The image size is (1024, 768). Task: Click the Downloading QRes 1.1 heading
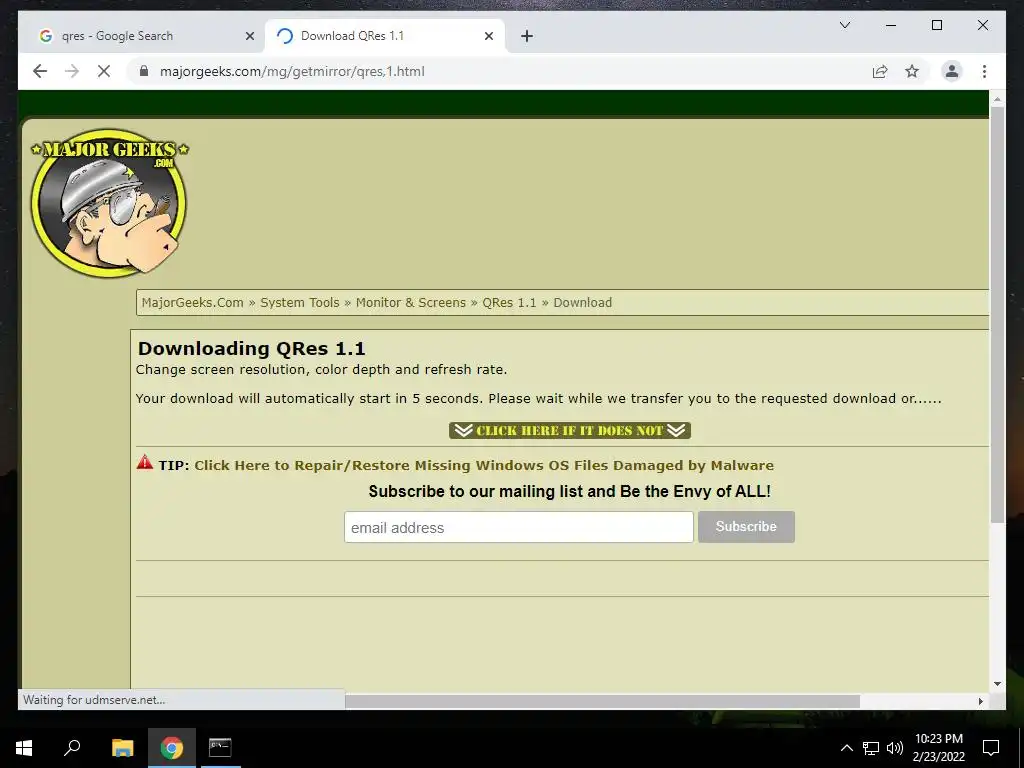[x=251, y=348]
